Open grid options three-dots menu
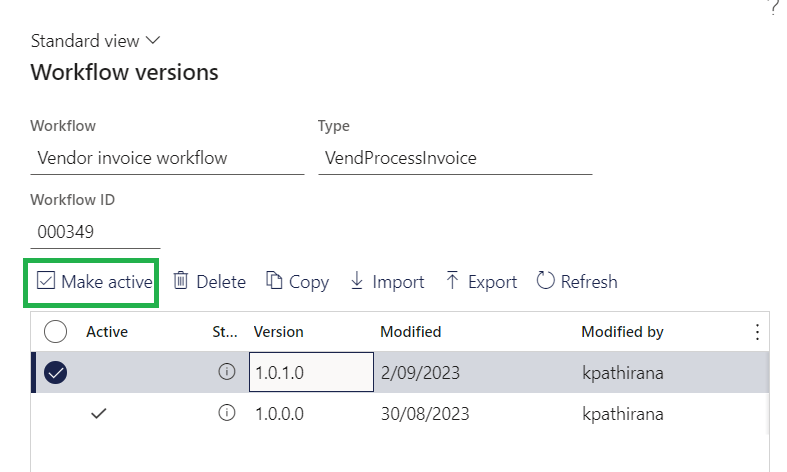This screenshot has width=787, height=472. point(757,332)
